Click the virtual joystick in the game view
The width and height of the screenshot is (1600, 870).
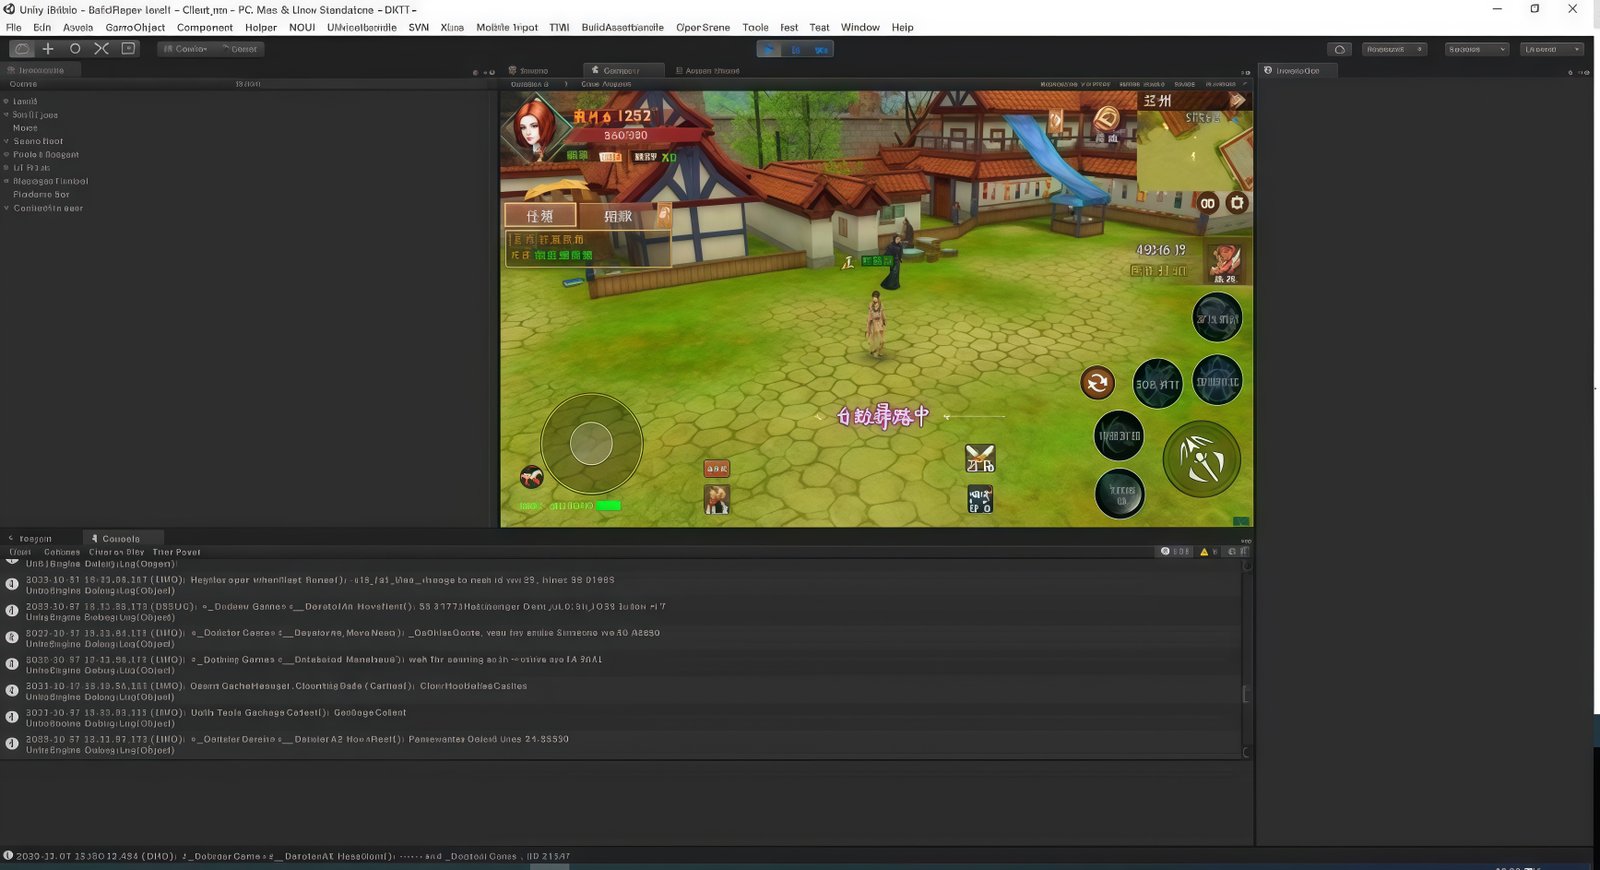[x=591, y=443]
